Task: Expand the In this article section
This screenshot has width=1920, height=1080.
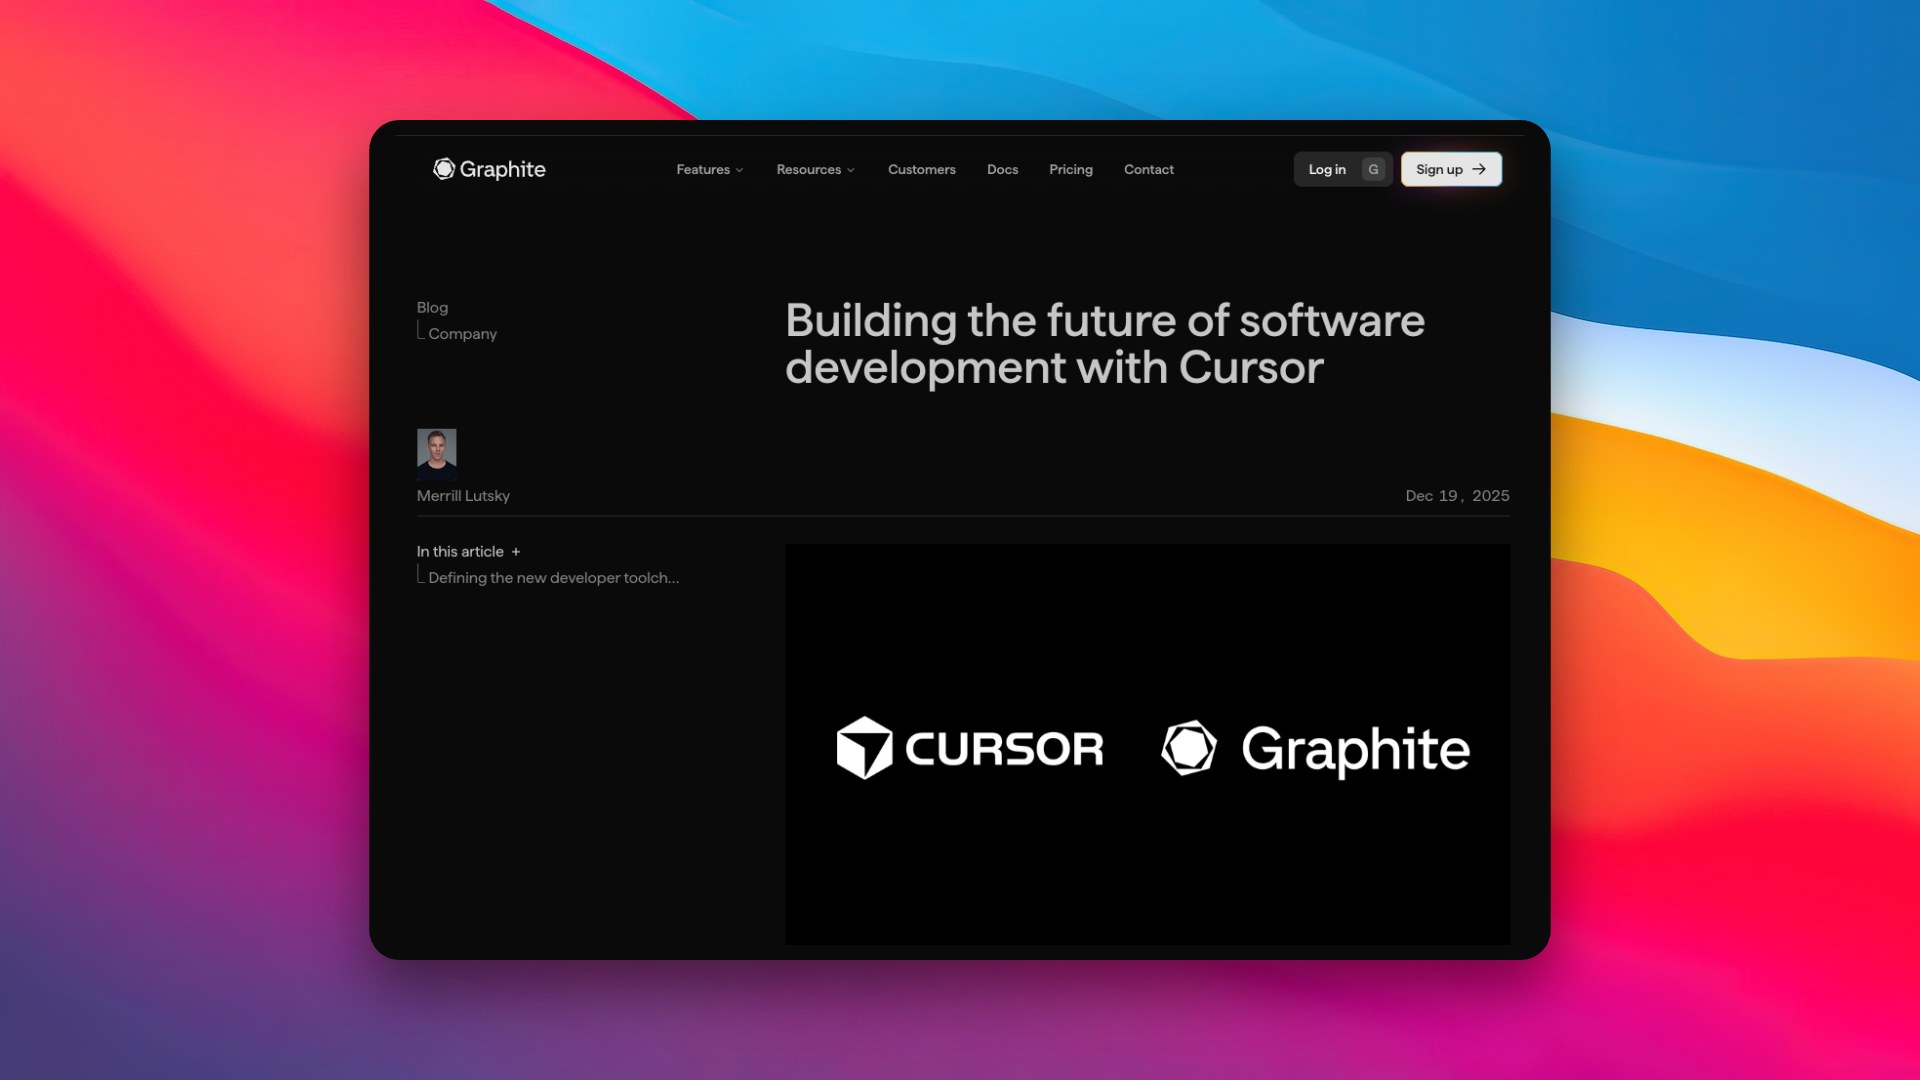Action: point(468,551)
